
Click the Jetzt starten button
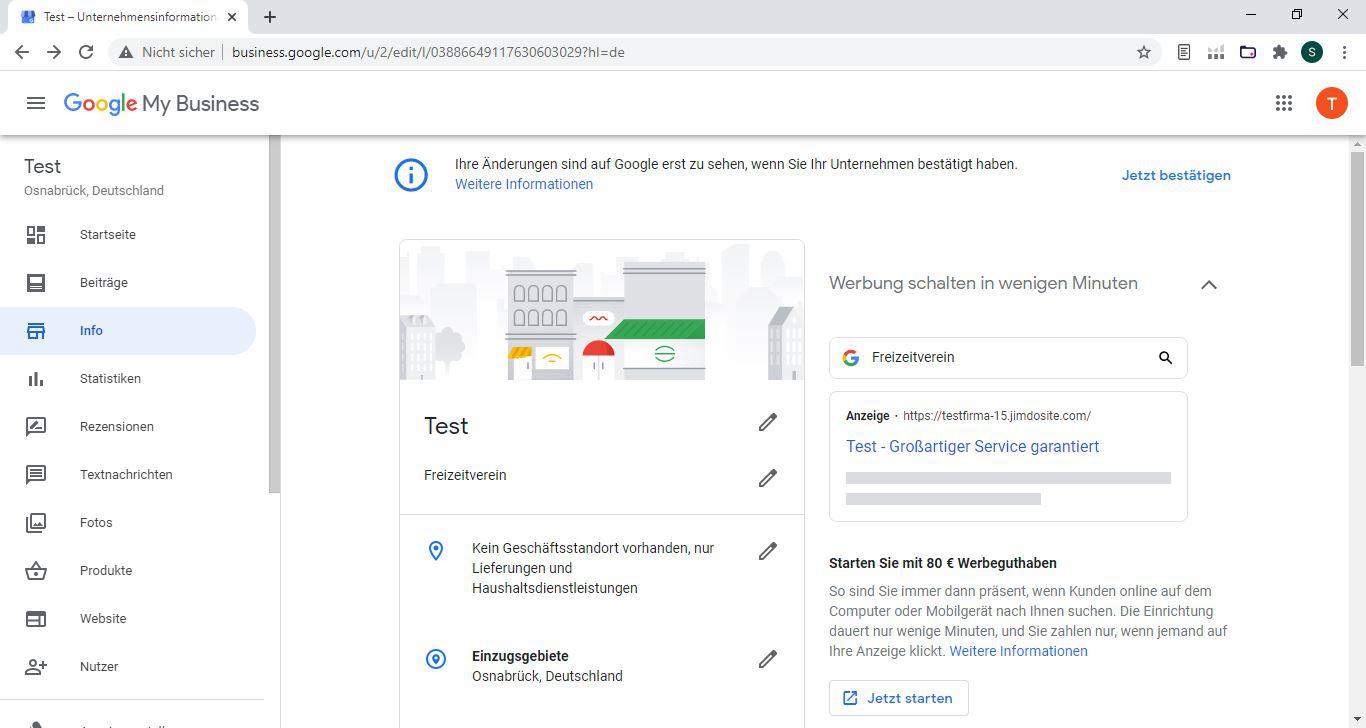(898, 698)
